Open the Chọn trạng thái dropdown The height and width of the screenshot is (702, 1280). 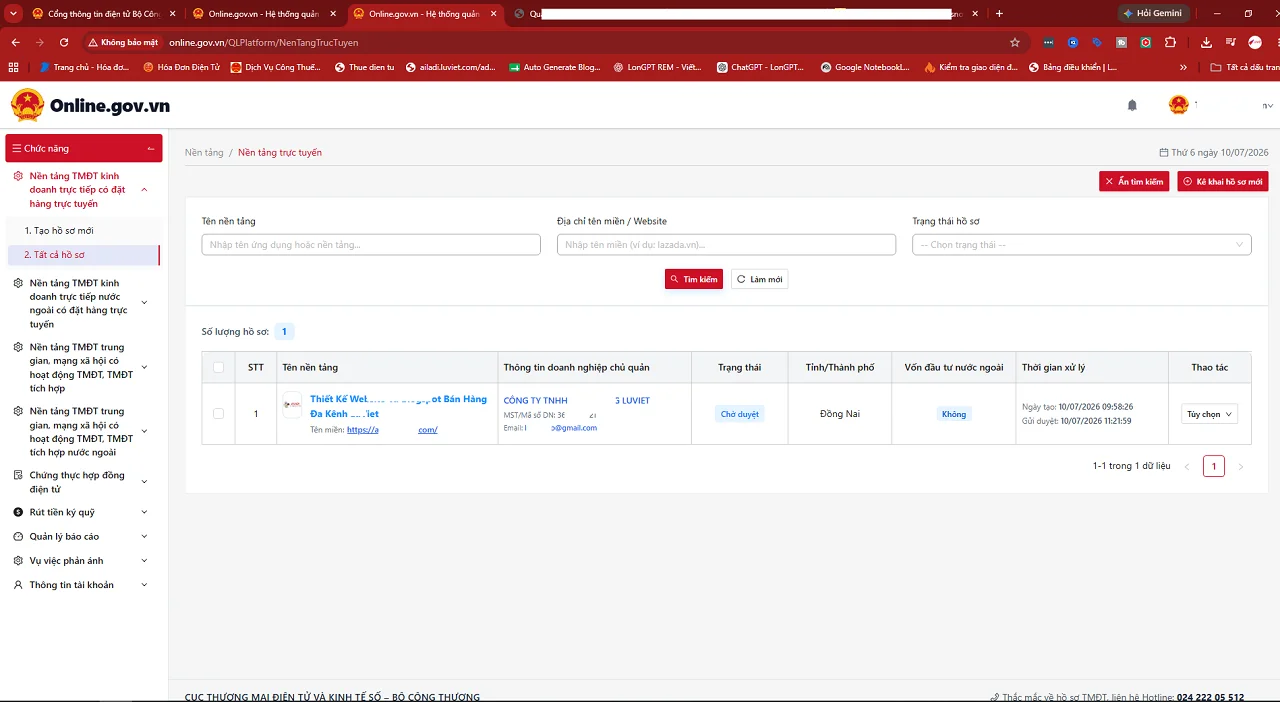pos(1081,245)
